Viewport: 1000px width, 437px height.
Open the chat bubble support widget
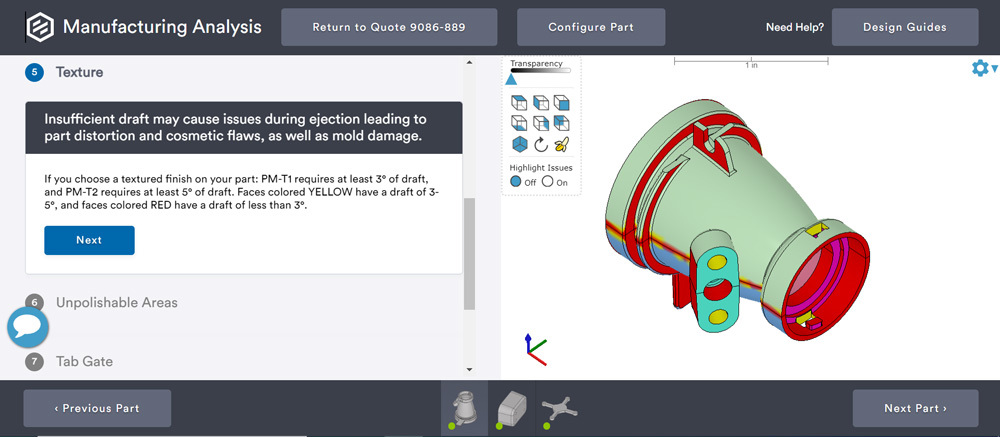28,327
